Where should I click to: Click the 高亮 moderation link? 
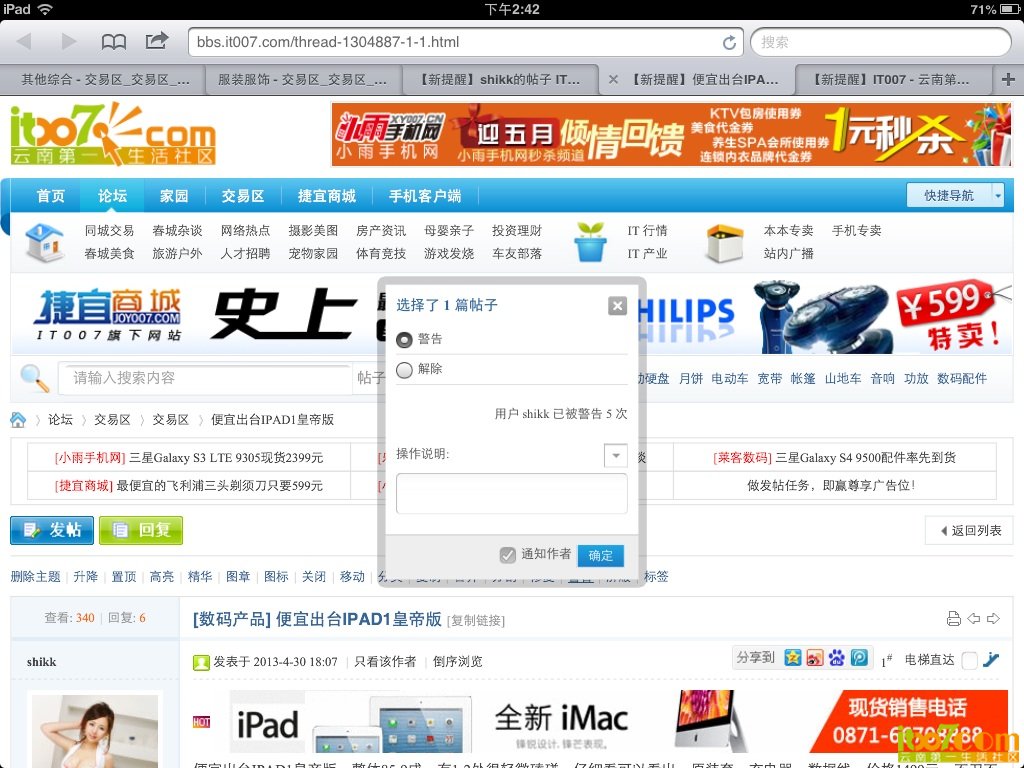coord(161,577)
